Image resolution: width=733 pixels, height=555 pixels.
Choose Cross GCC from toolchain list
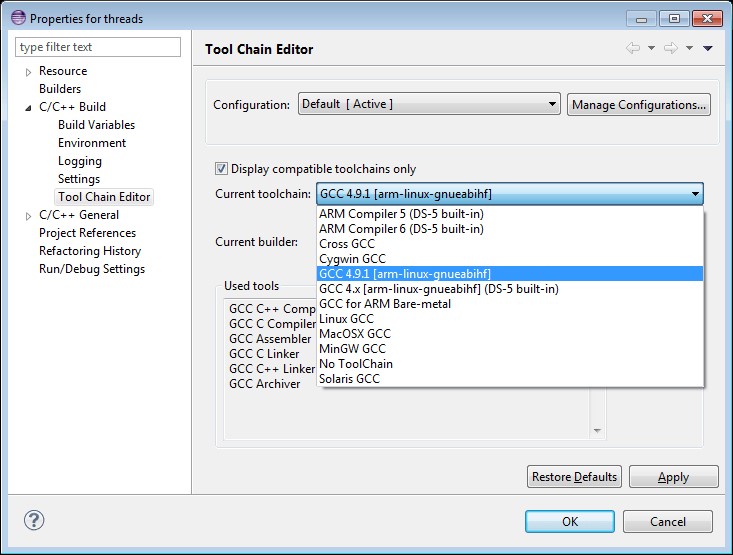510,244
